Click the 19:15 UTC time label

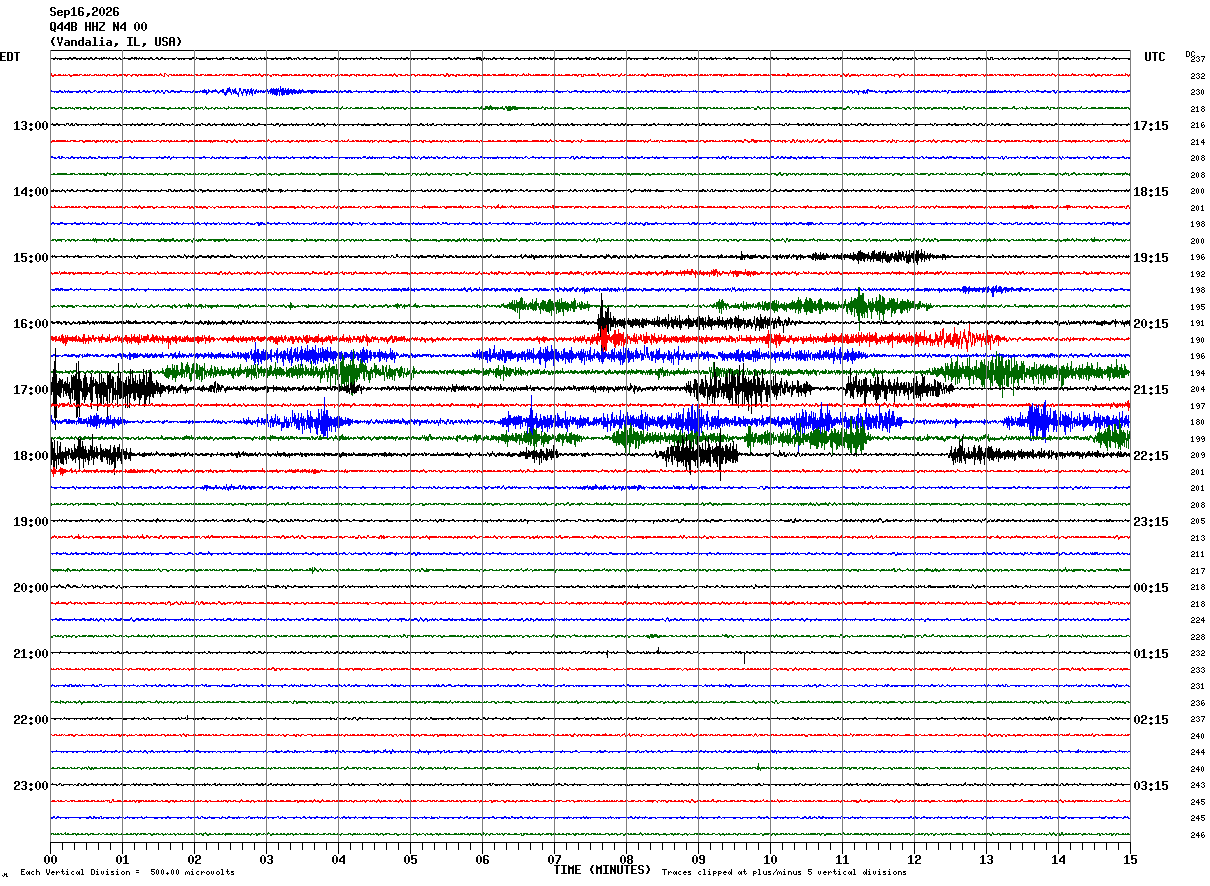[x=1151, y=258]
